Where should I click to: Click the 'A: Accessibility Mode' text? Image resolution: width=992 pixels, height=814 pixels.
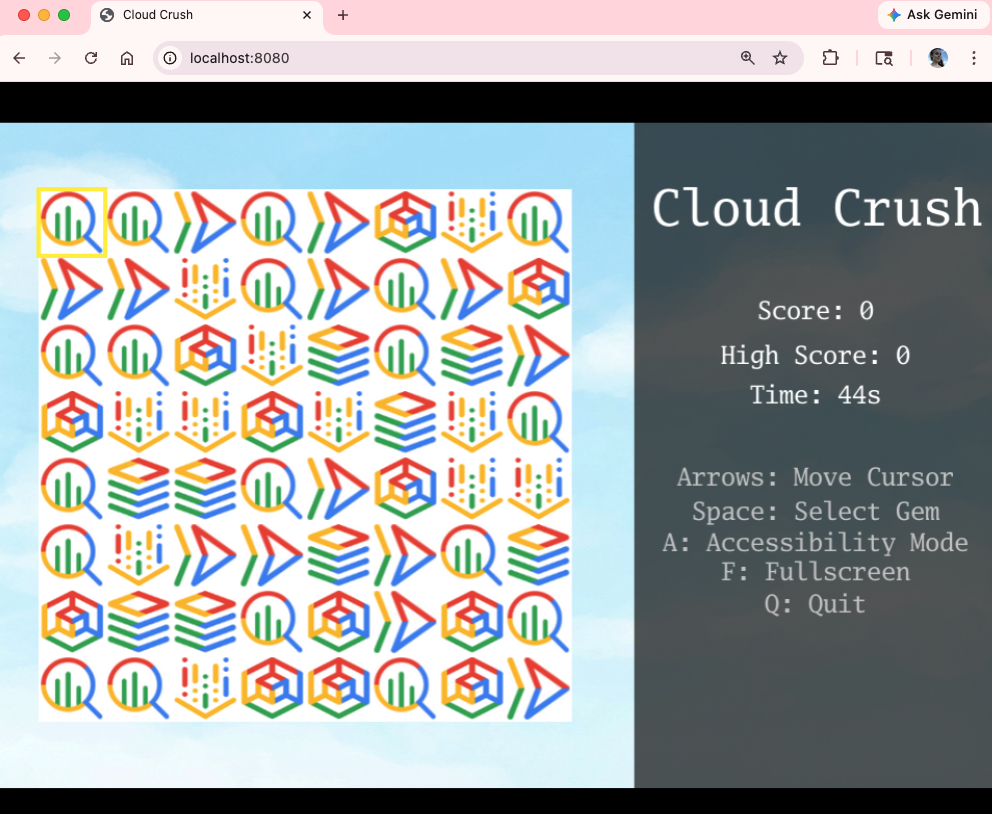pyautogui.click(x=815, y=543)
